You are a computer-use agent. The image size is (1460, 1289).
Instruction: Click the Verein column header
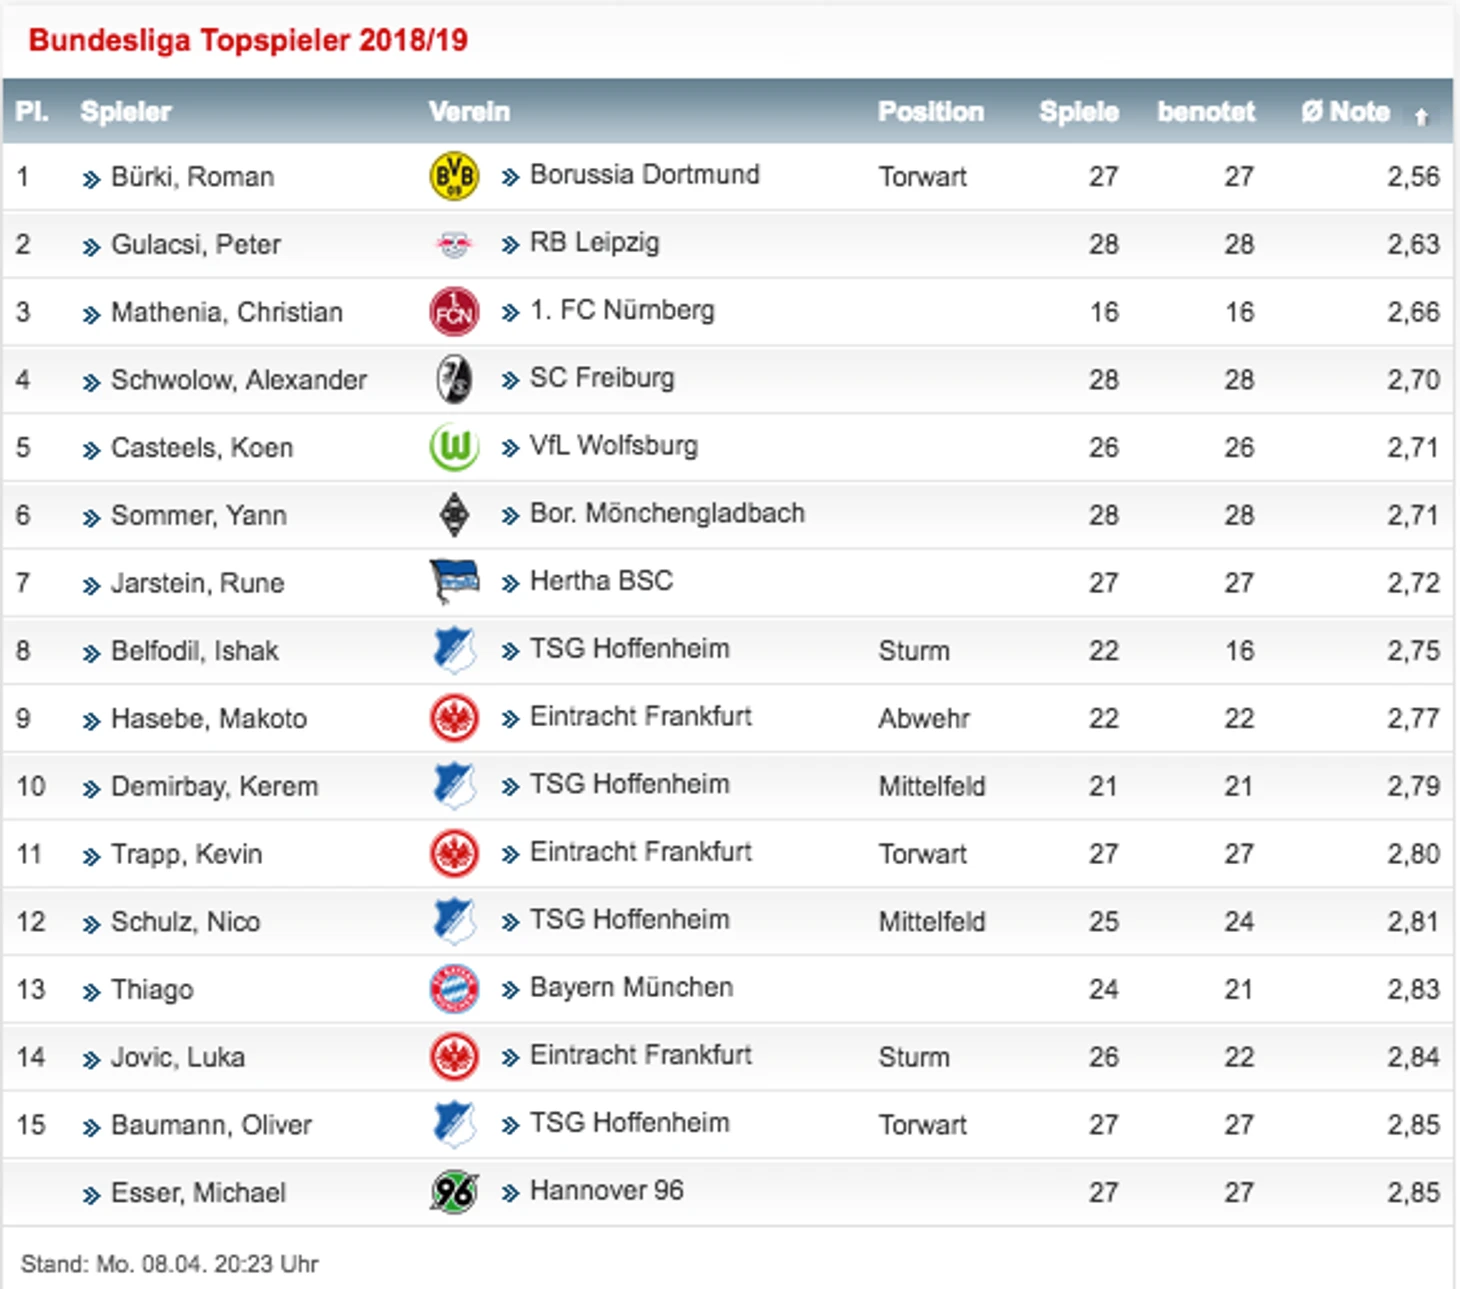coord(469,112)
